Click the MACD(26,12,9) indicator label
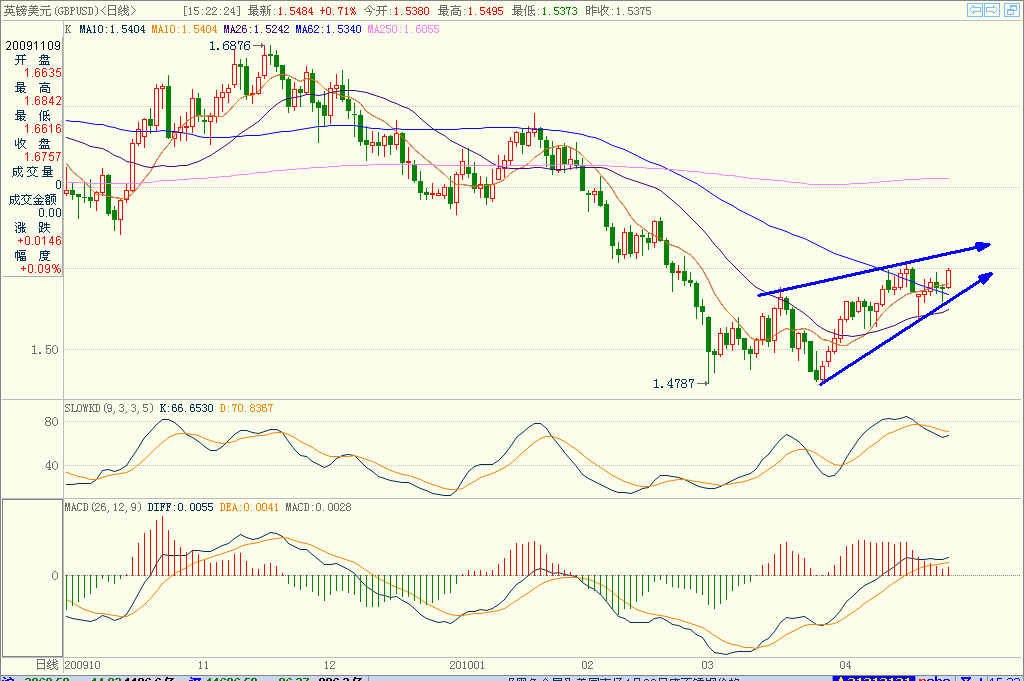1024x681 pixels. [x=103, y=507]
